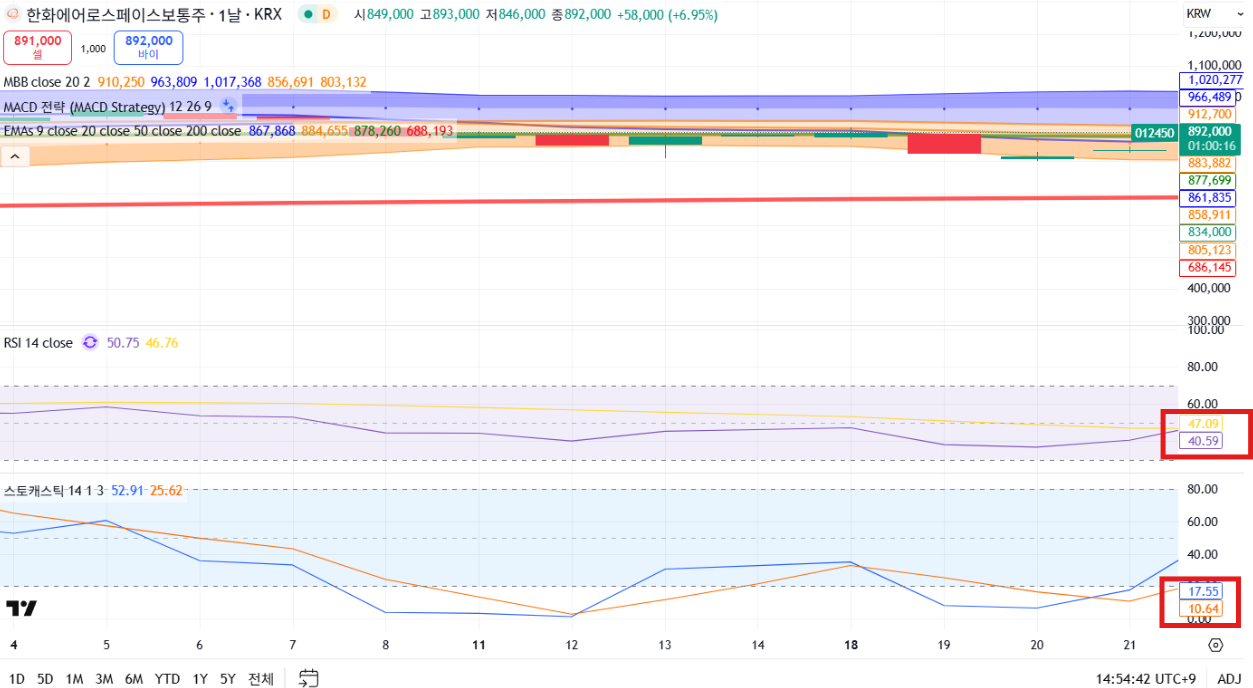Click the 40.59 RSI axis label
The width and height of the screenshot is (1253, 688).
tap(1203, 441)
